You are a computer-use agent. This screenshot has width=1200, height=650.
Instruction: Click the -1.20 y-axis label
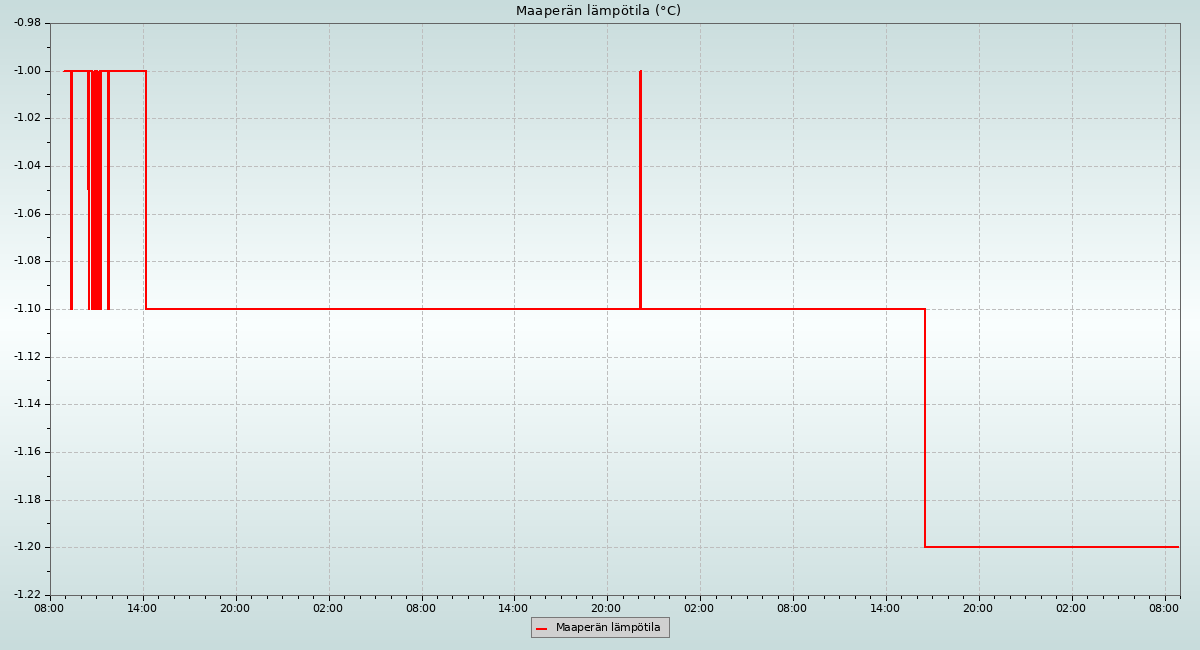click(27, 547)
